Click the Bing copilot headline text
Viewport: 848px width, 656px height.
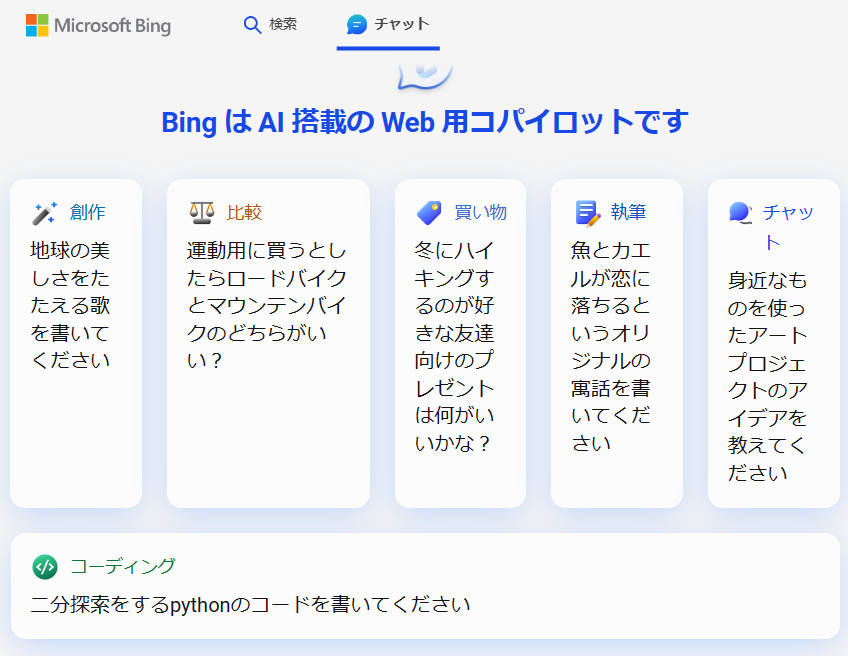point(424,122)
